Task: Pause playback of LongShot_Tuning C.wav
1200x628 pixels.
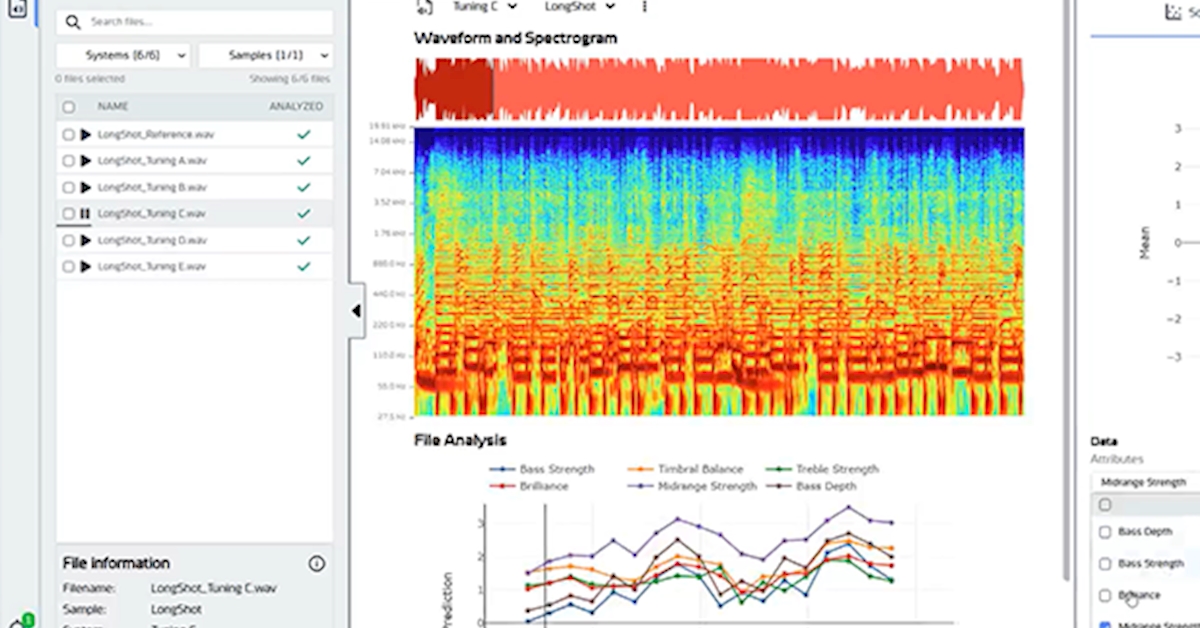Action: [85, 213]
